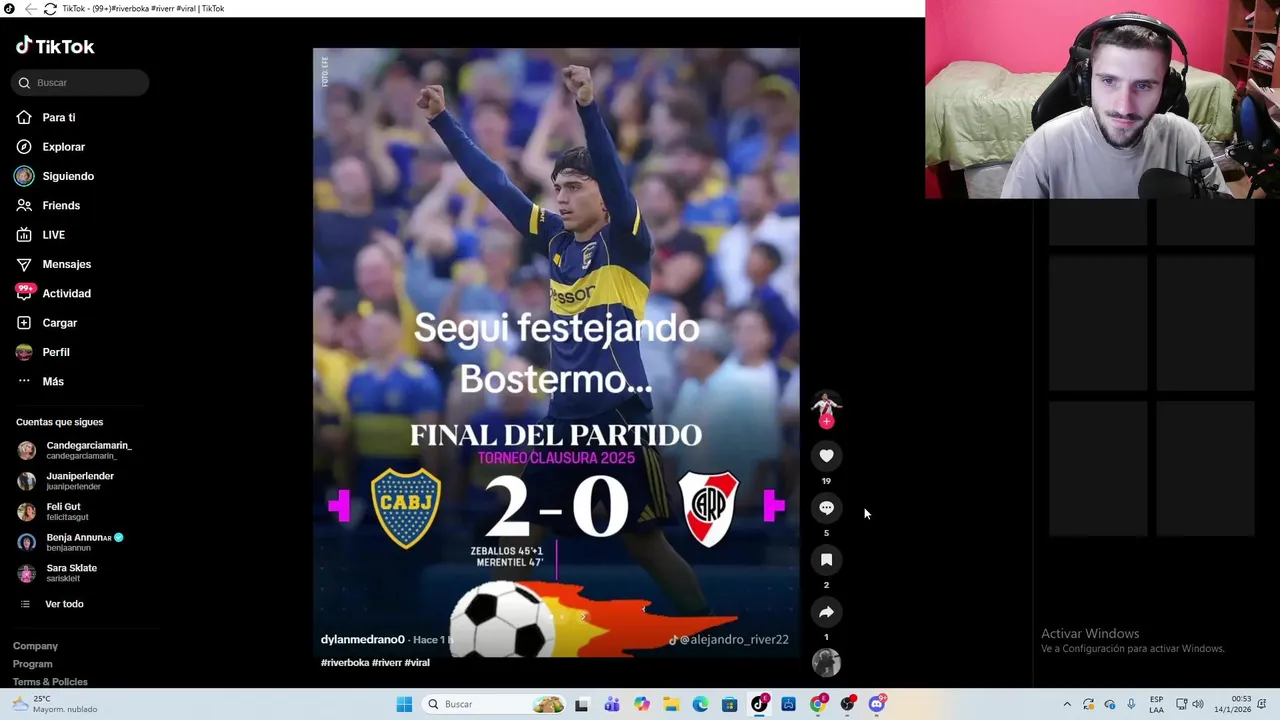Switch the ESP LAA keyboard language
Screen dimensions: 1280x720
tap(1156, 704)
